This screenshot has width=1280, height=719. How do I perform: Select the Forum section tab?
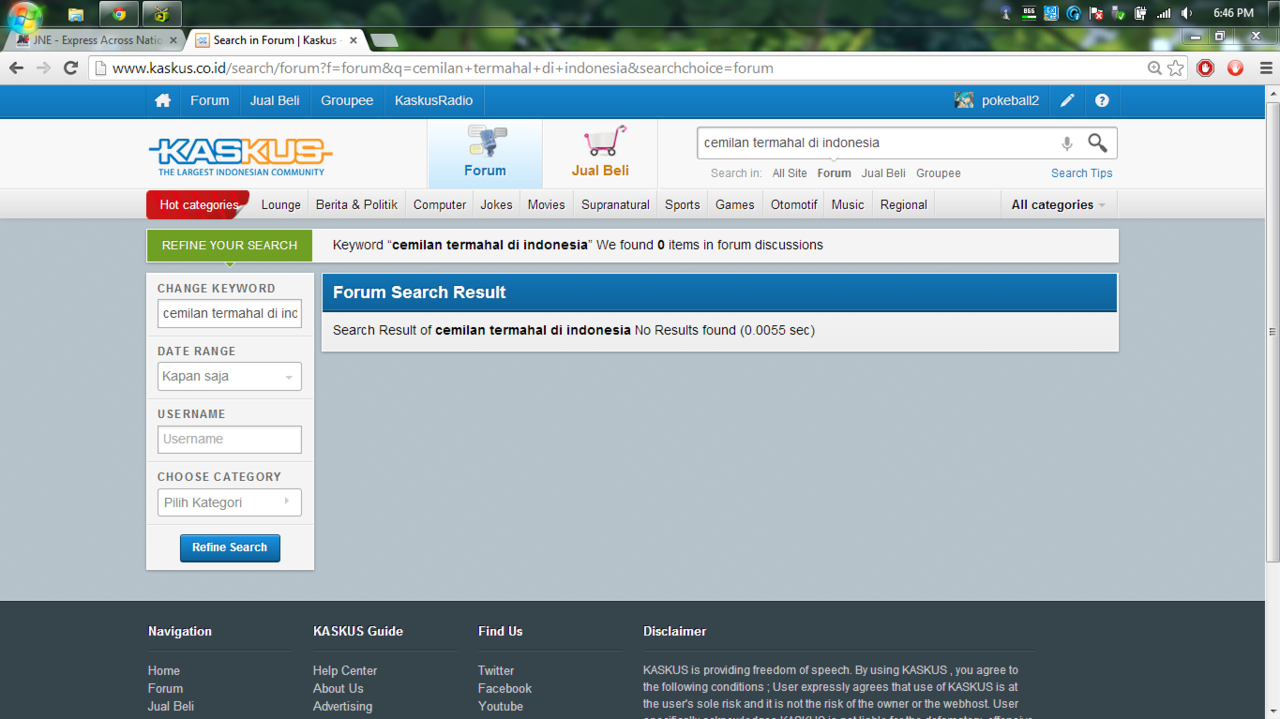pos(485,154)
